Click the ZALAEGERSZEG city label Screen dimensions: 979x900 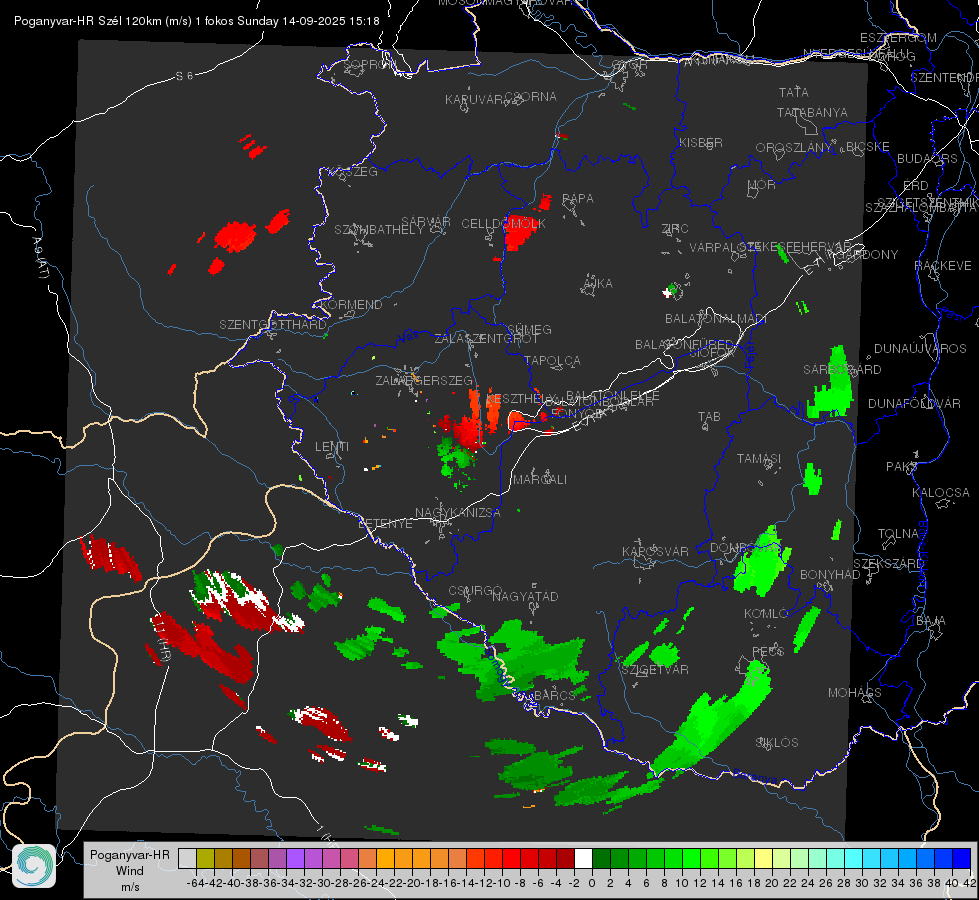click(x=424, y=380)
